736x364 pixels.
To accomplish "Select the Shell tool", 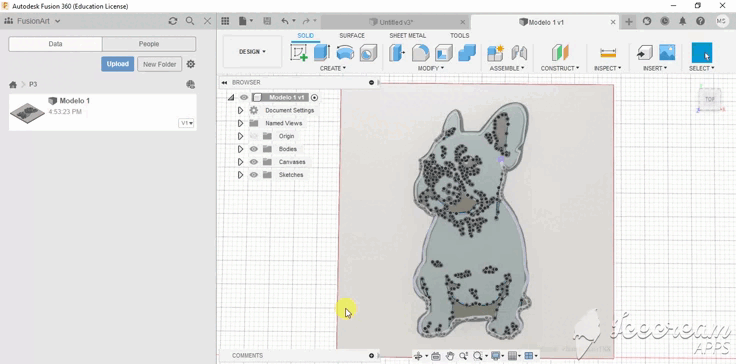I will [444, 53].
